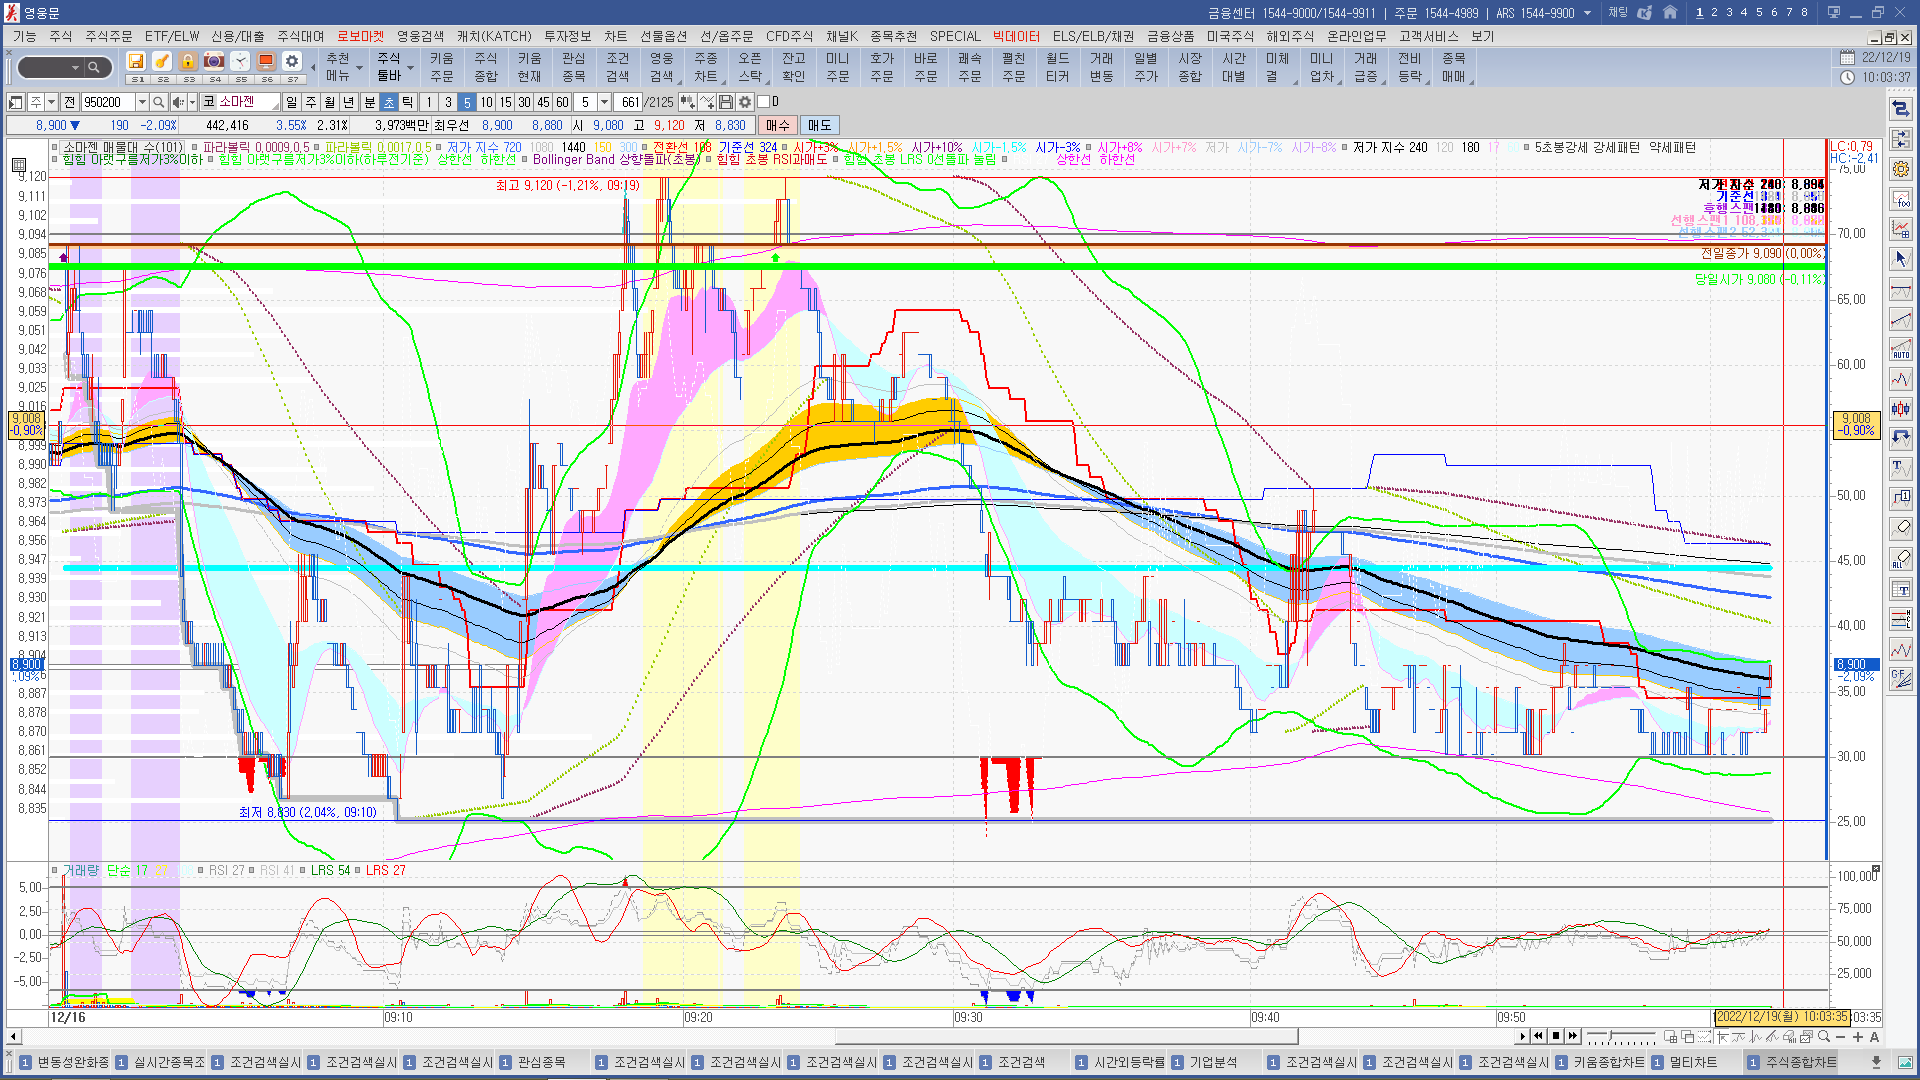Click the chart save floppy icon
Image resolution: width=1920 pixels, height=1080 pixels.
[x=726, y=102]
